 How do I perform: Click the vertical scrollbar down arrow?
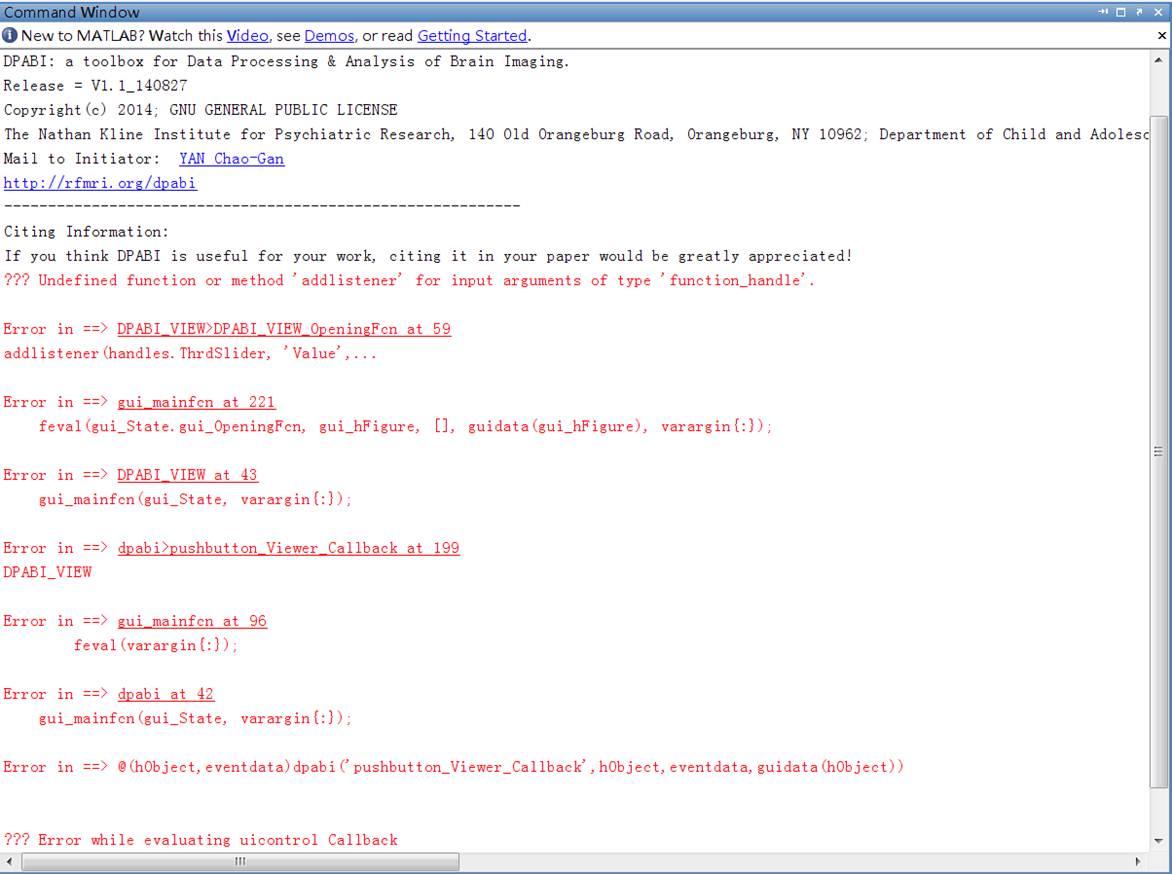point(1159,840)
